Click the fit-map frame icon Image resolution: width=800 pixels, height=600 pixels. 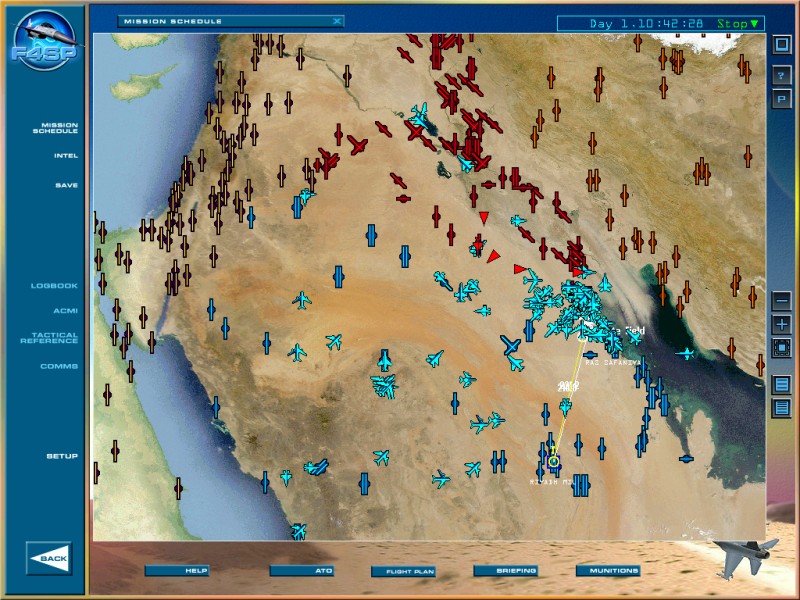tap(781, 348)
